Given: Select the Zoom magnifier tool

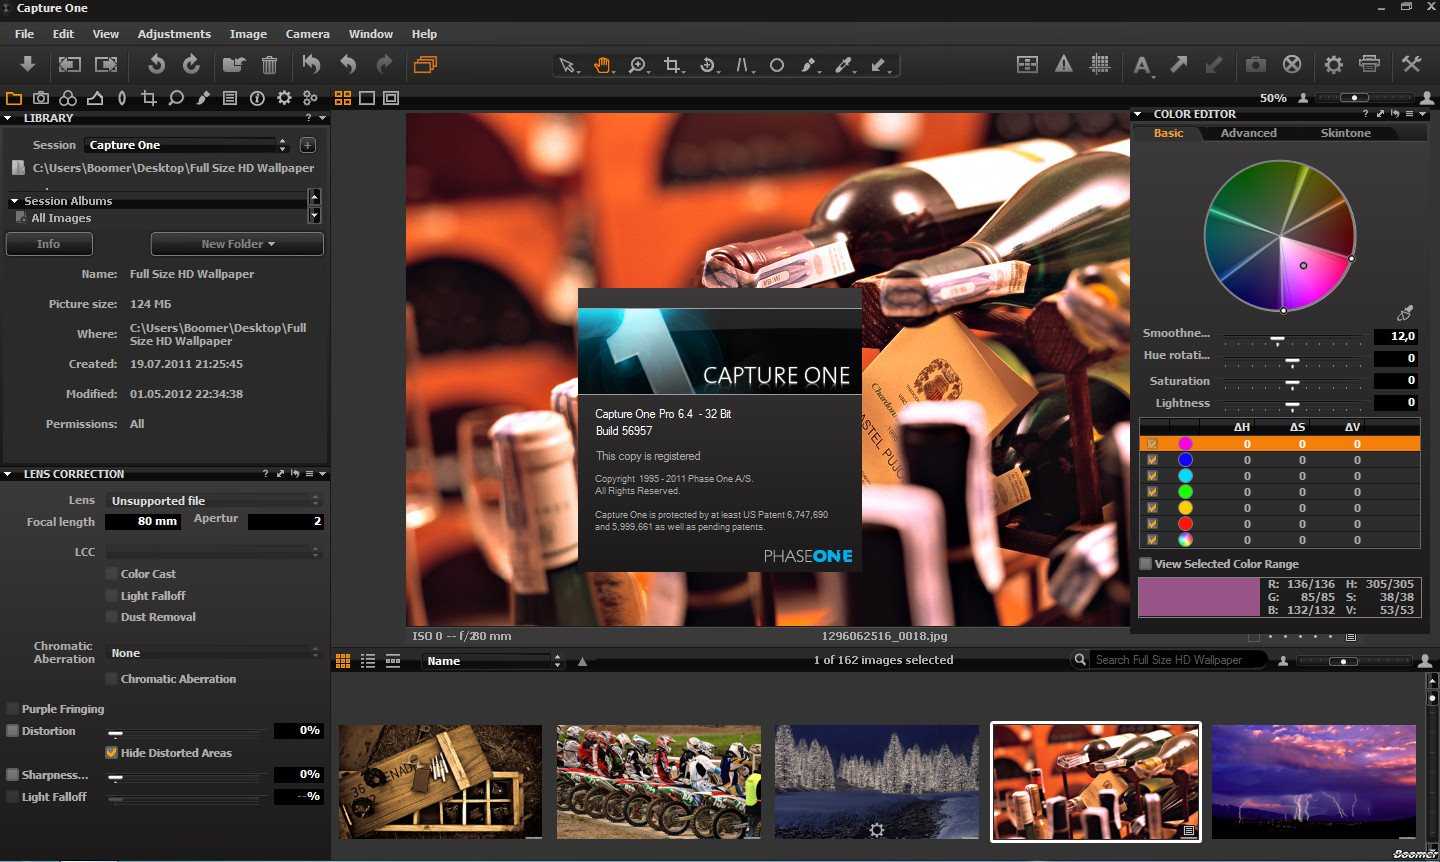Looking at the screenshot, I should tap(638, 66).
